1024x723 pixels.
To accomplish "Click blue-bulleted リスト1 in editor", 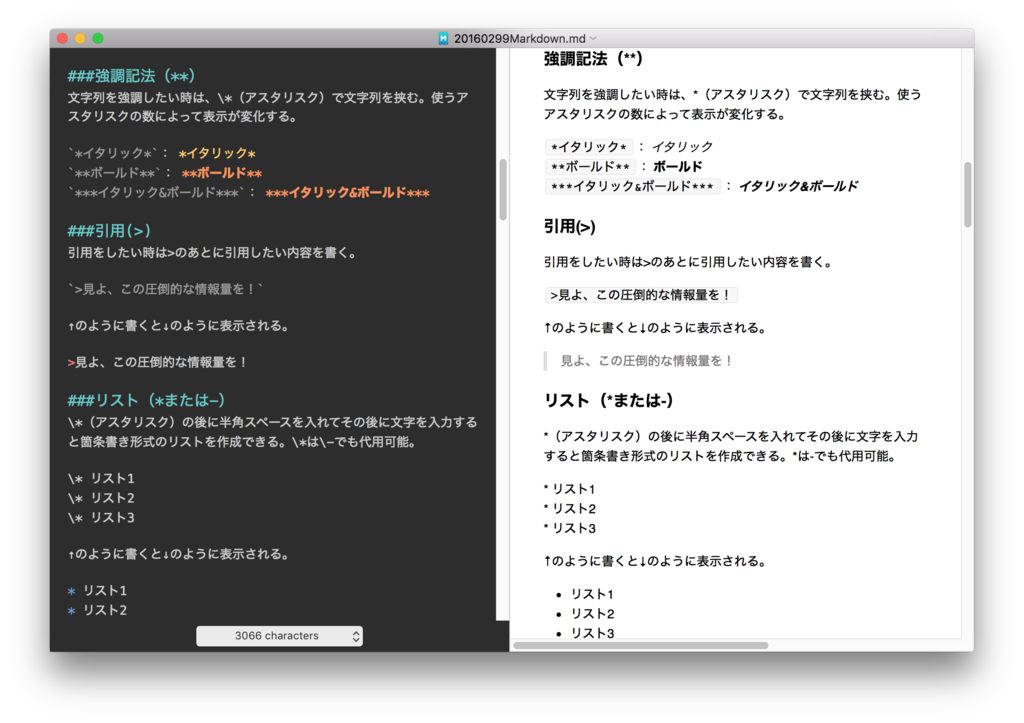I will click(97, 590).
